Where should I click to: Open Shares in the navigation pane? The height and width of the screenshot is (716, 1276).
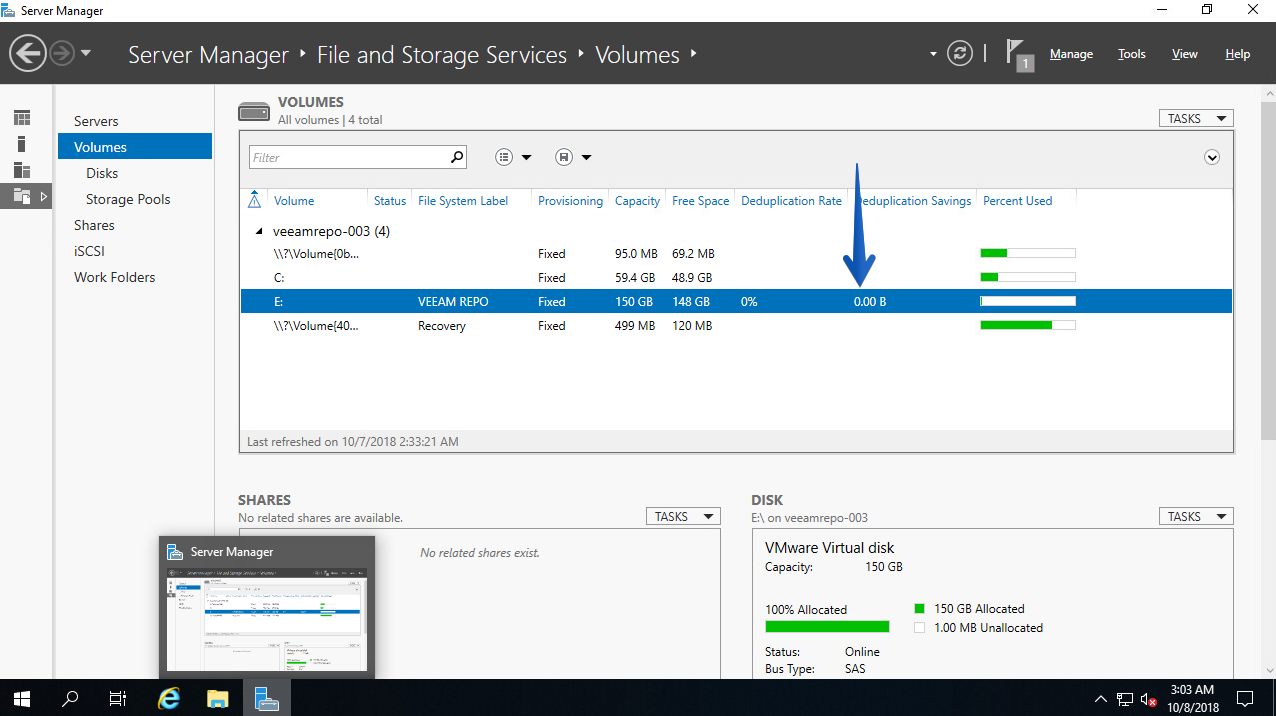[94, 225]
